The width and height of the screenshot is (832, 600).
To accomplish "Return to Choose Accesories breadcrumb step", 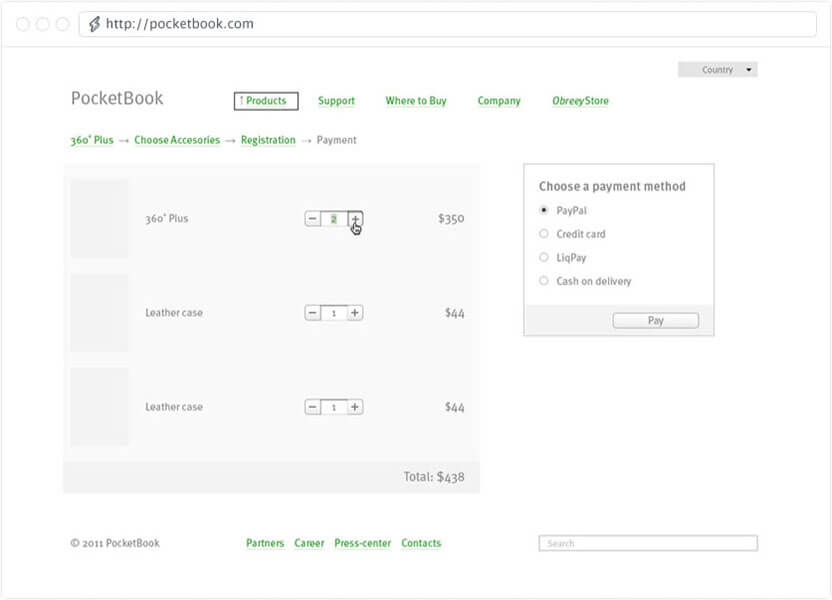I will 177,141.
